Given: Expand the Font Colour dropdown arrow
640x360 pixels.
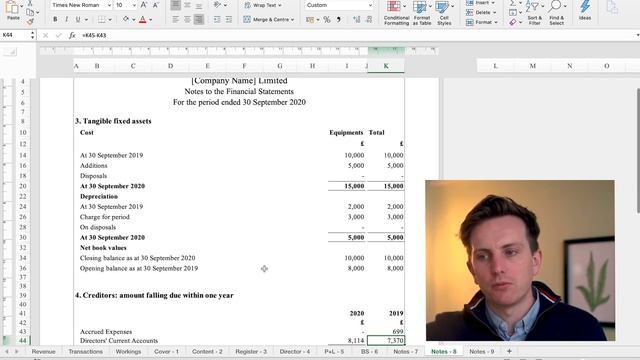Looking at the screenshot, I should pyautogui.click(x=151, y=20).
